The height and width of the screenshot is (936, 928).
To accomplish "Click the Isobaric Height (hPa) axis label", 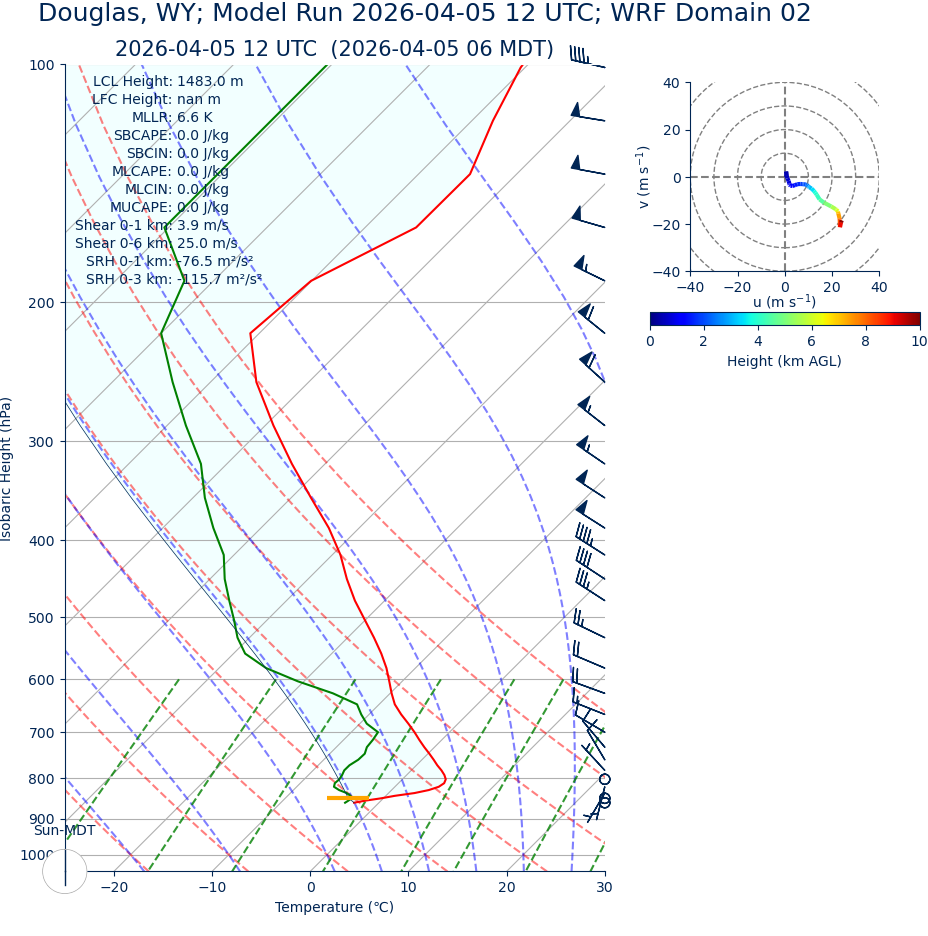I will tap(7, 469).
